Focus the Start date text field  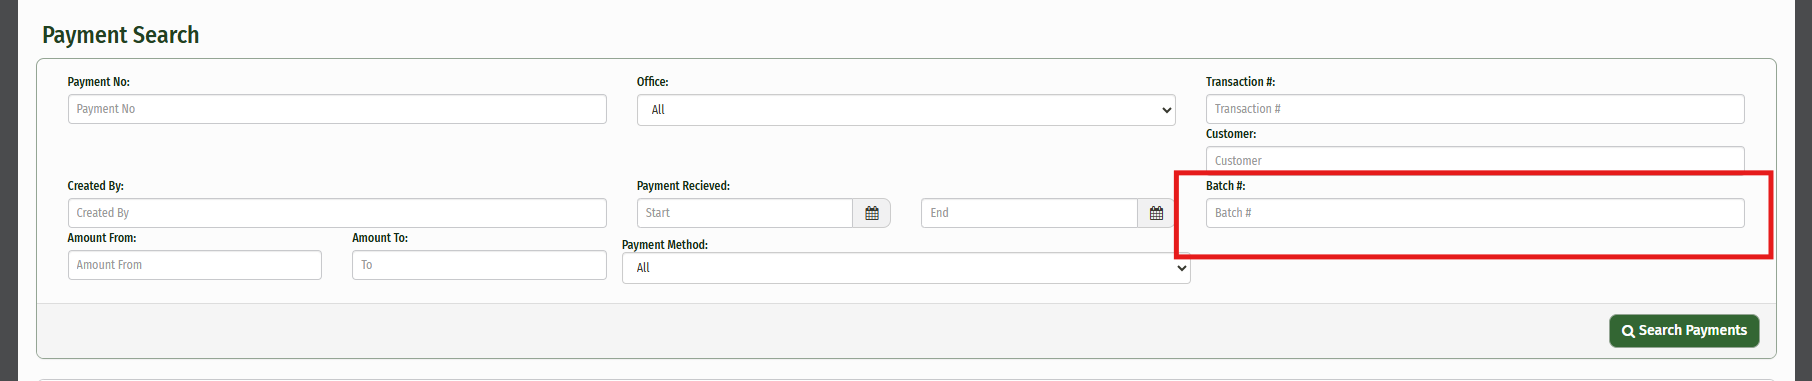click(x=745, y=213)
